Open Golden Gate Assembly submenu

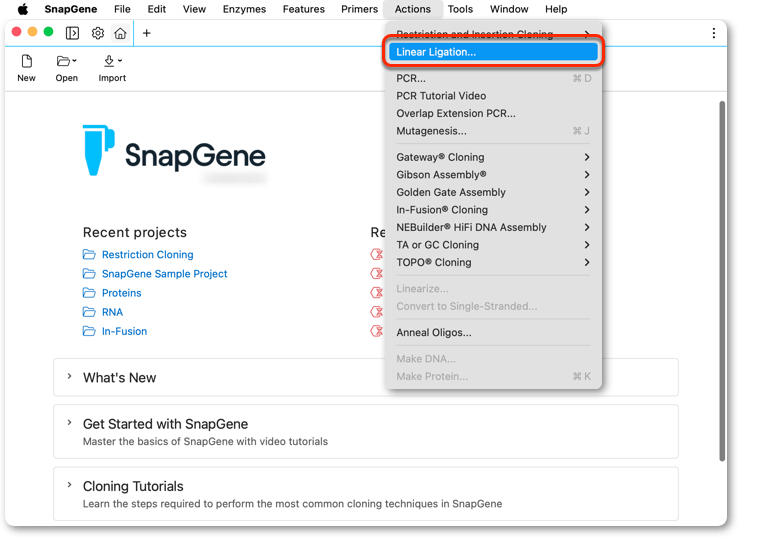[x=493, y=192]
